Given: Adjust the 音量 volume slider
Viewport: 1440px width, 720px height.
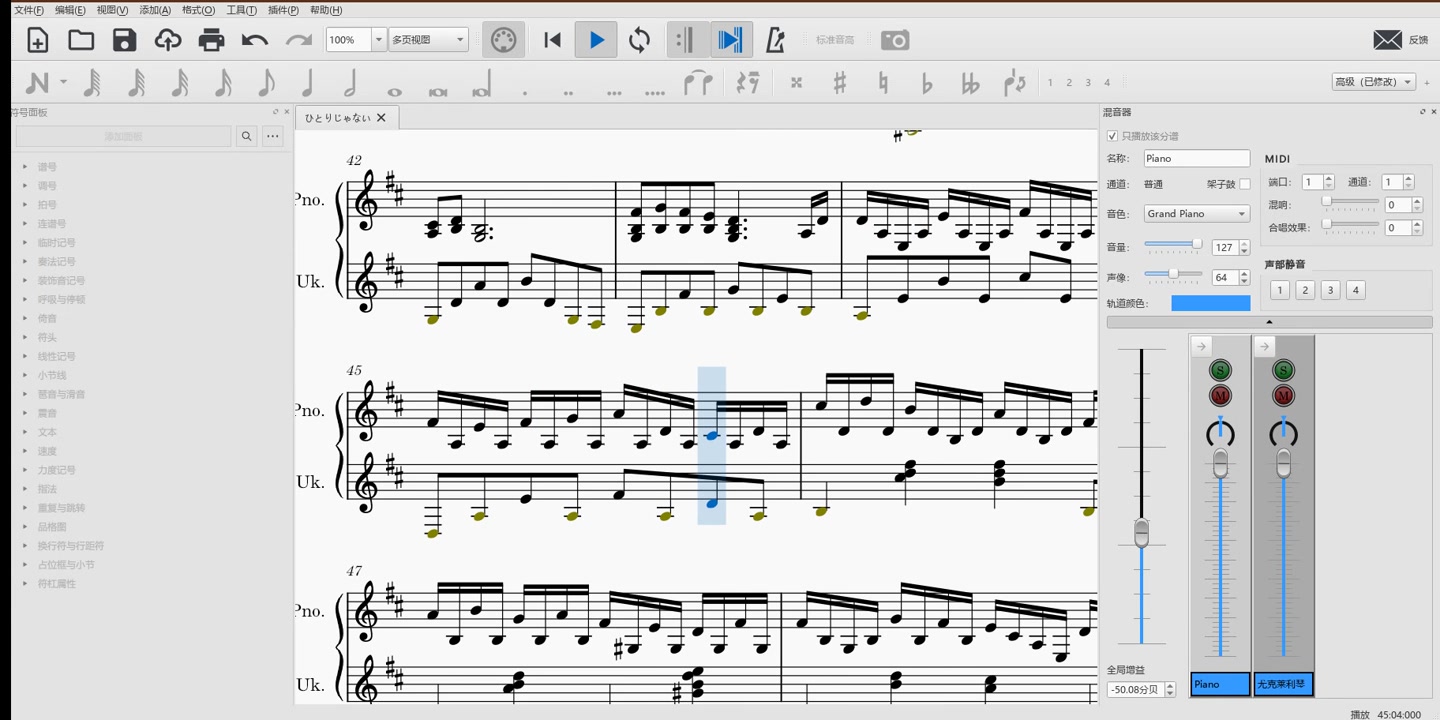Looking at the screenshot, I should point(1174,245).
